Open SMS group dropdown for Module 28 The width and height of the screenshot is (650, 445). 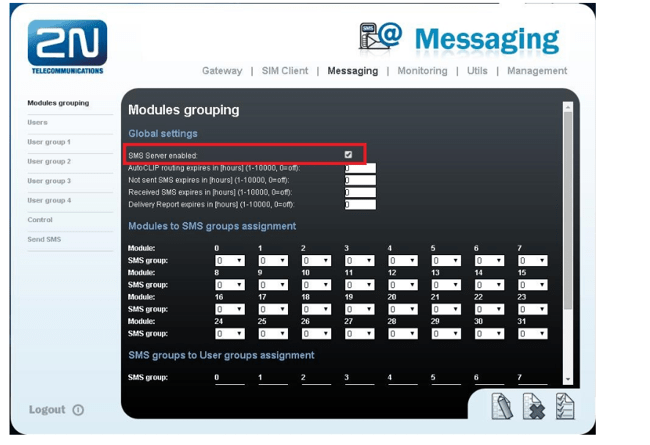(x=403, y=334)
